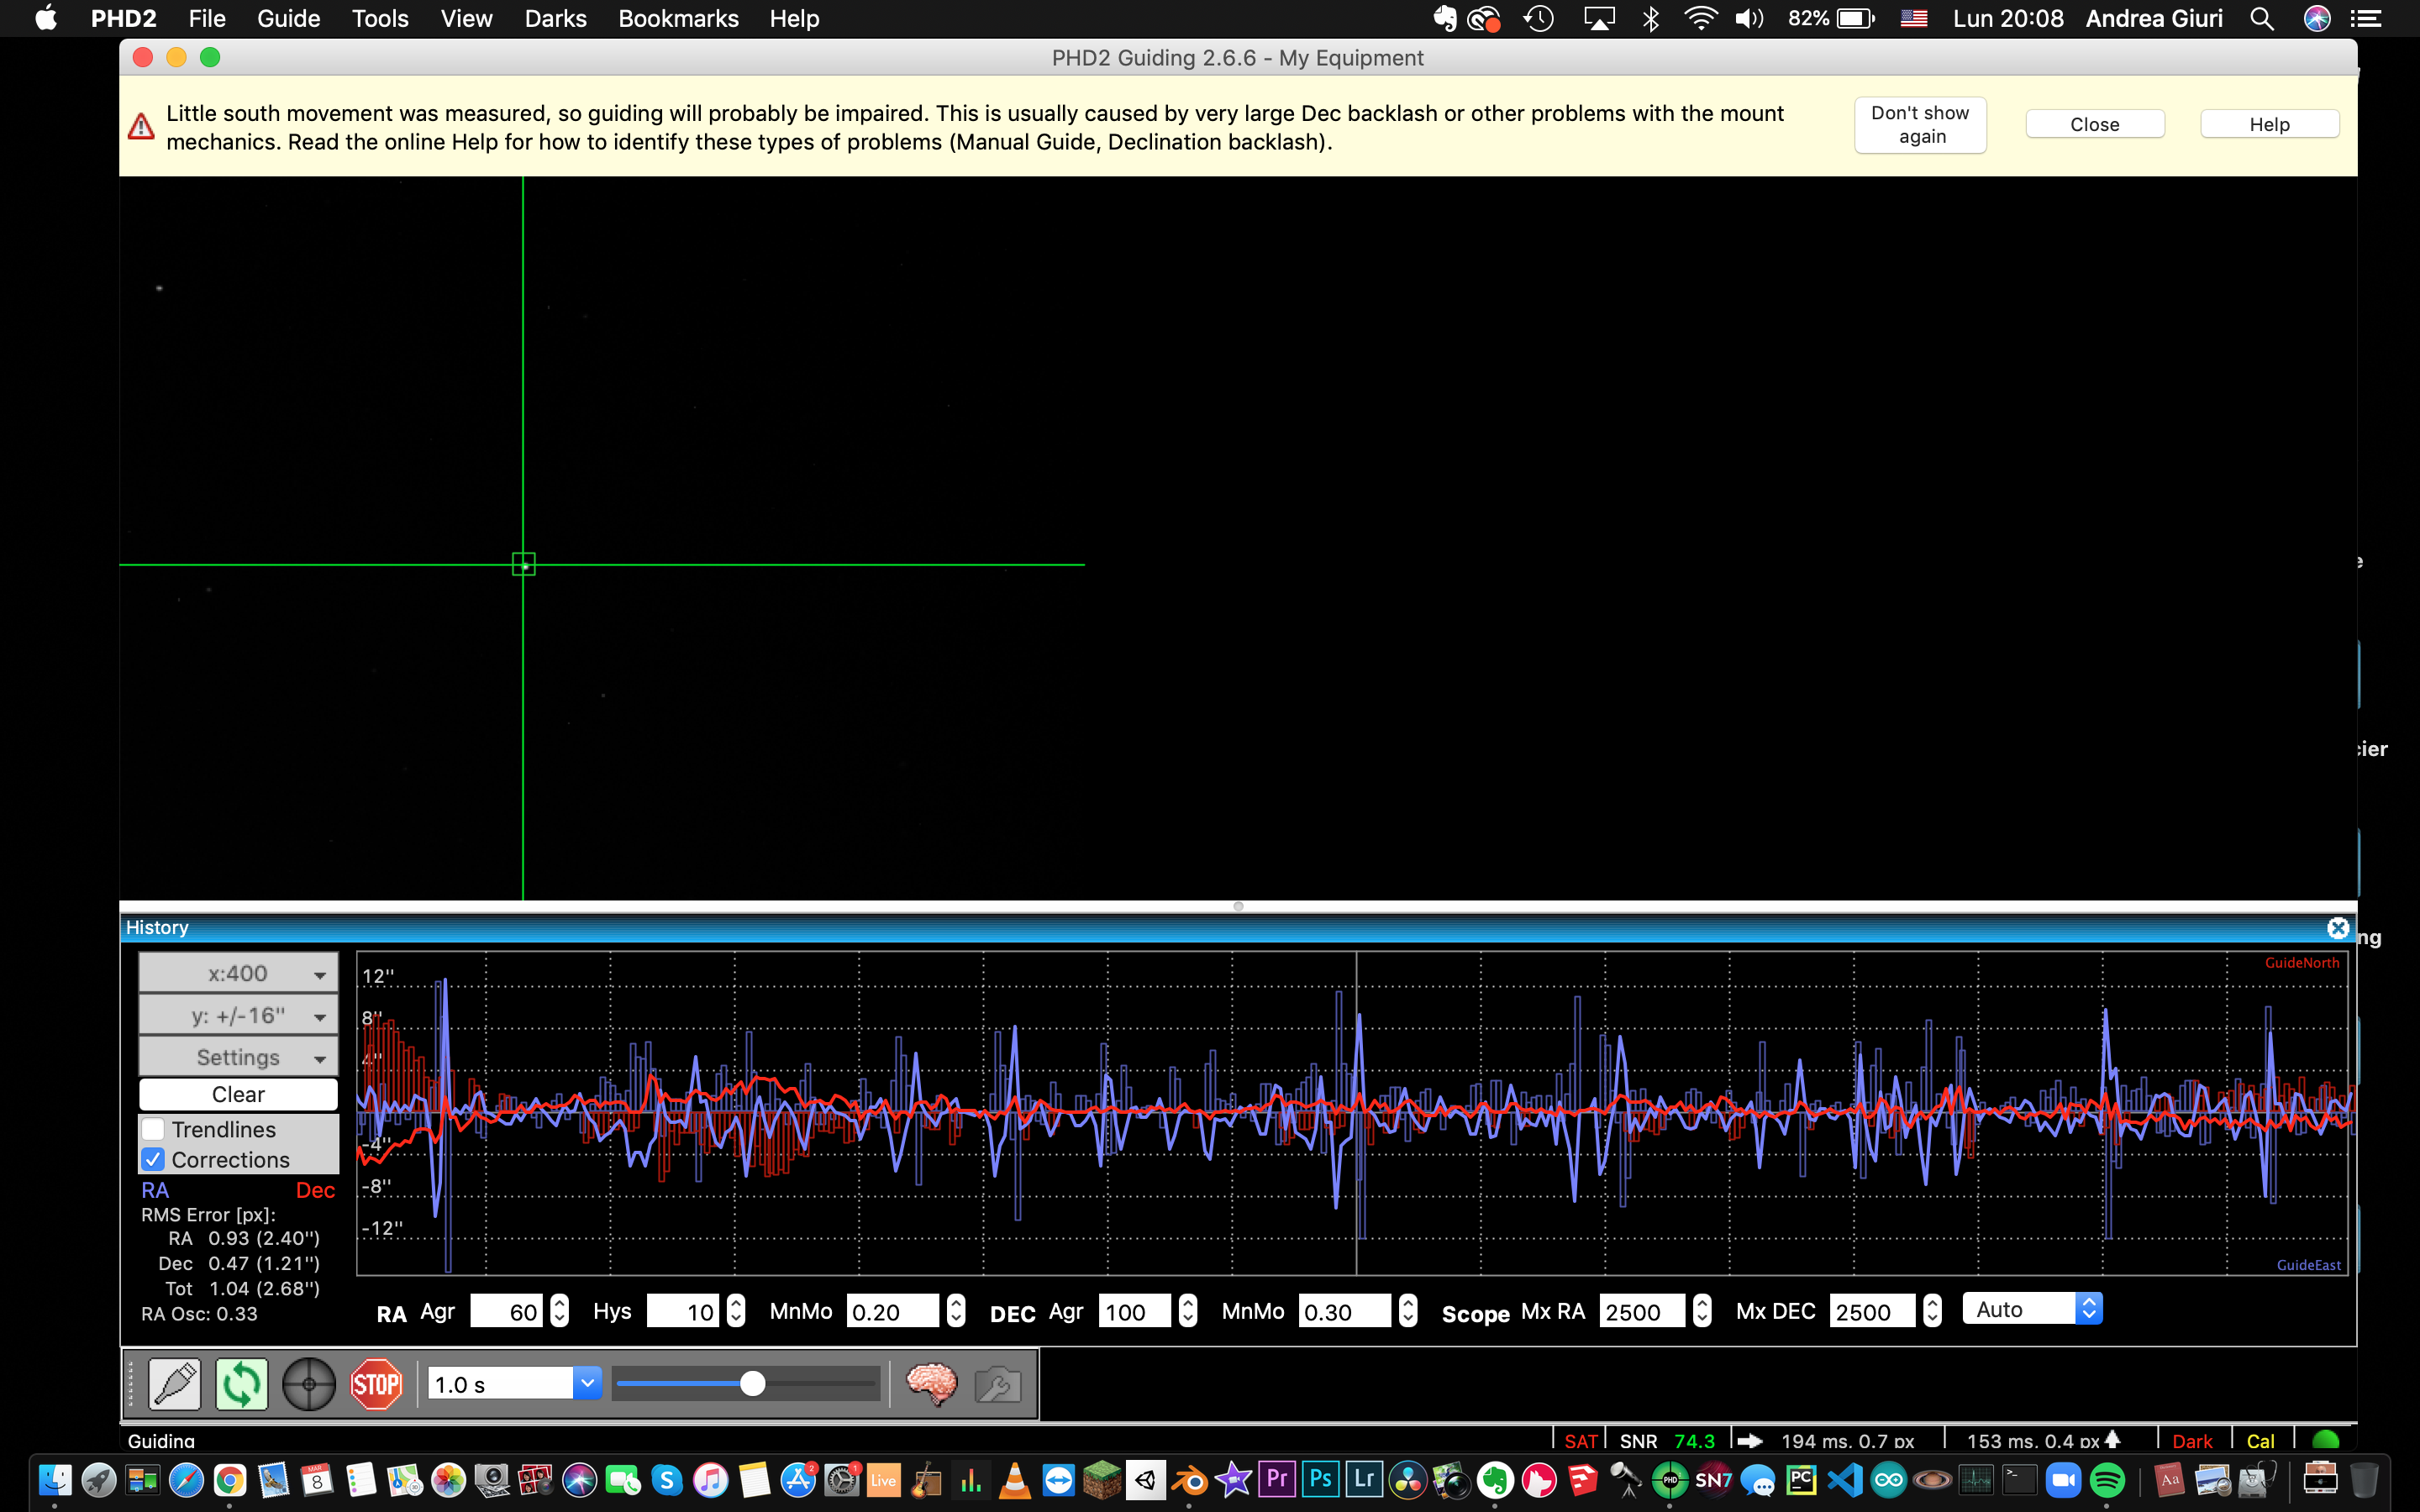This screenshot has height=1512, width=2420.
Task: Open the Tools menu
Action: coord(380,18)
